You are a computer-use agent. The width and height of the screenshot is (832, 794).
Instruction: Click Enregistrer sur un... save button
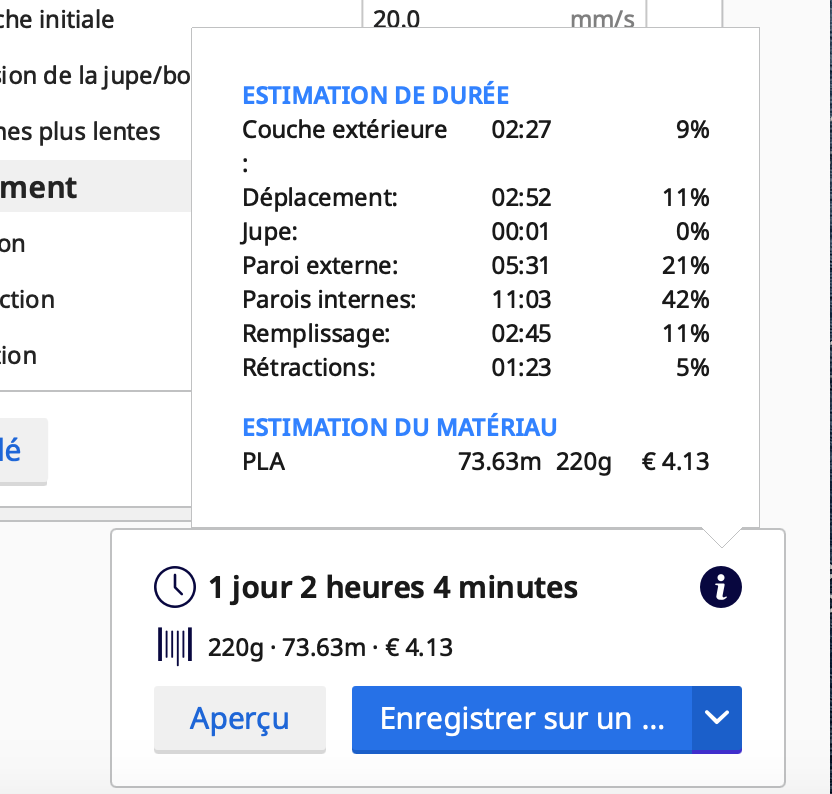(522, 719)
